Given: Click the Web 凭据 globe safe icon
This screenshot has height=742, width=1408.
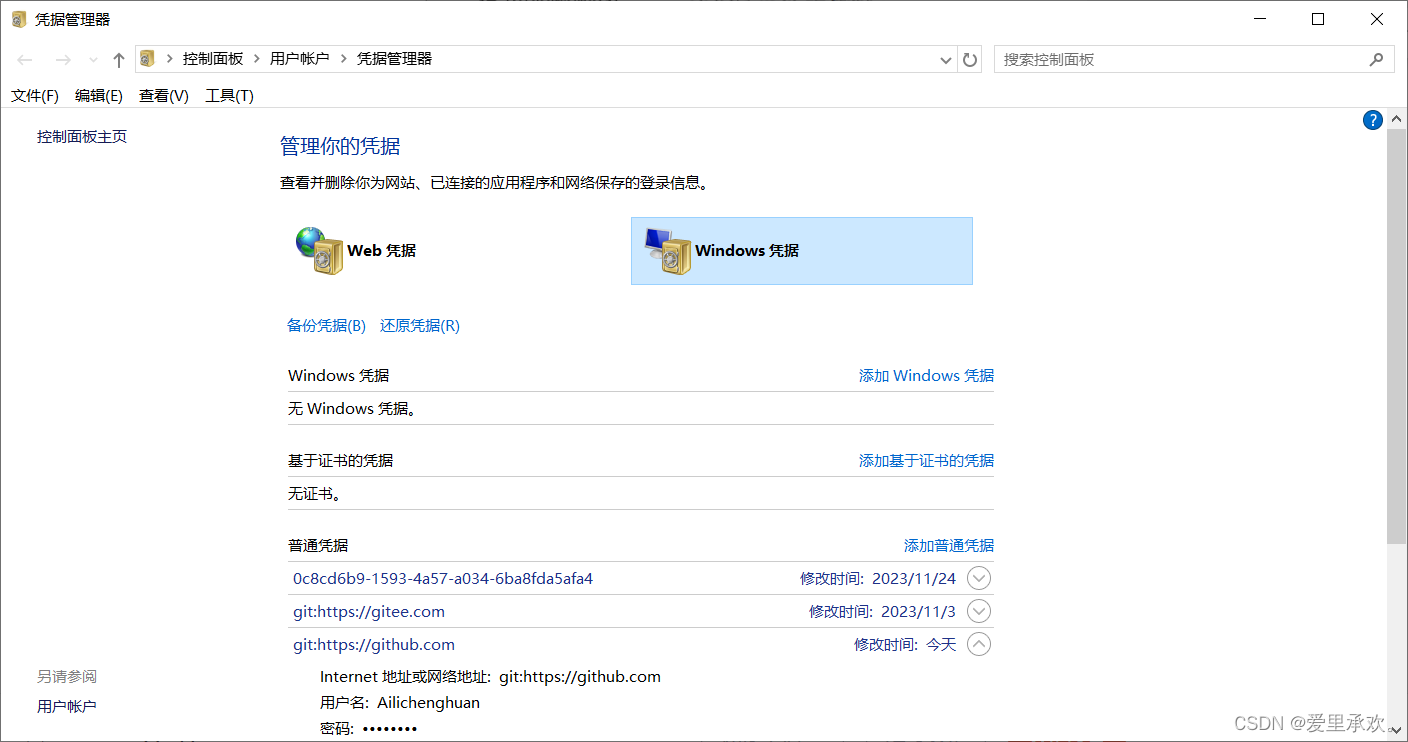Looking at the screenshot, I should coord(319,250).
